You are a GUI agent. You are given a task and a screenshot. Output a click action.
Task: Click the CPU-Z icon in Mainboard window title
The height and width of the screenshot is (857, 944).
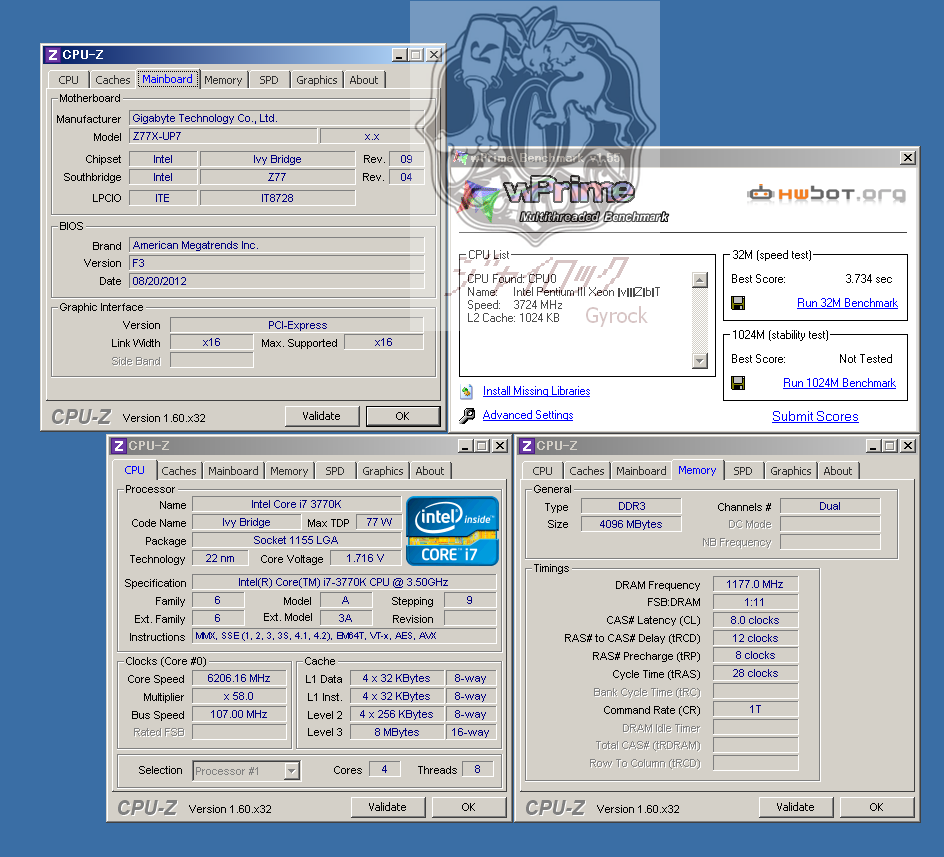point(52,55)
